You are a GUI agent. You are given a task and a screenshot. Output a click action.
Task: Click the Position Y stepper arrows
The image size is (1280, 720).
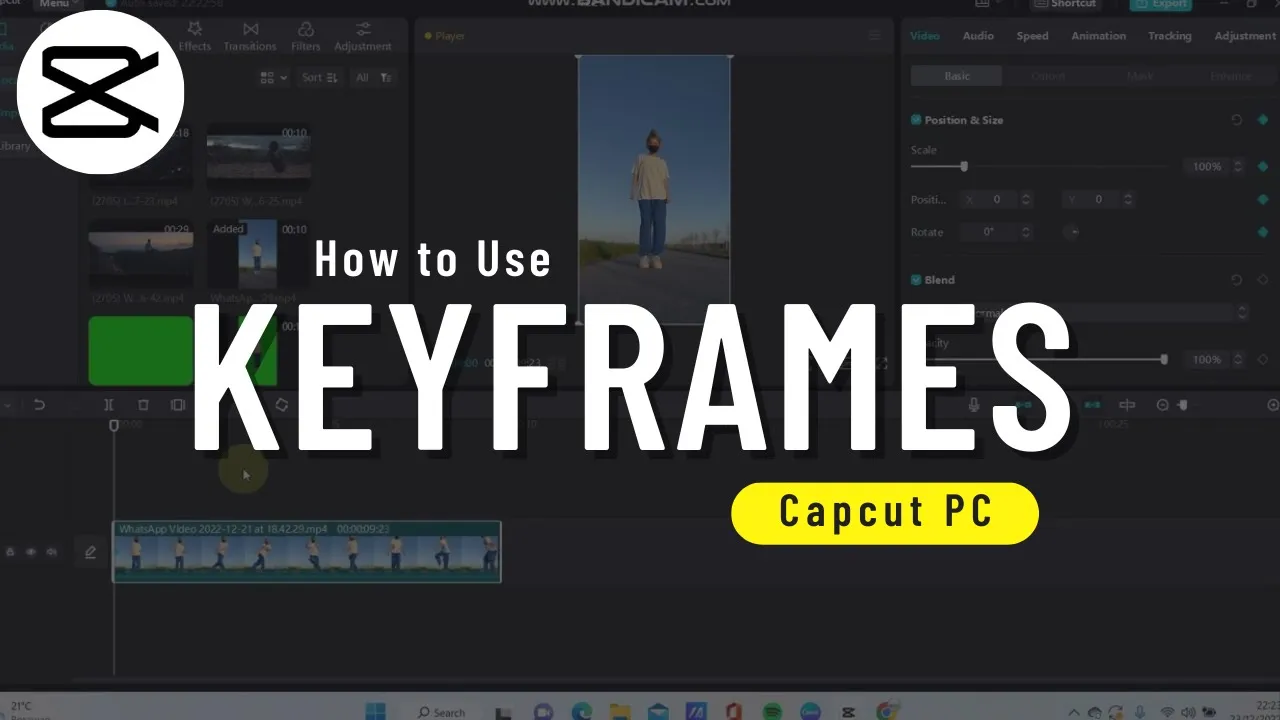tap(1128, 200)
